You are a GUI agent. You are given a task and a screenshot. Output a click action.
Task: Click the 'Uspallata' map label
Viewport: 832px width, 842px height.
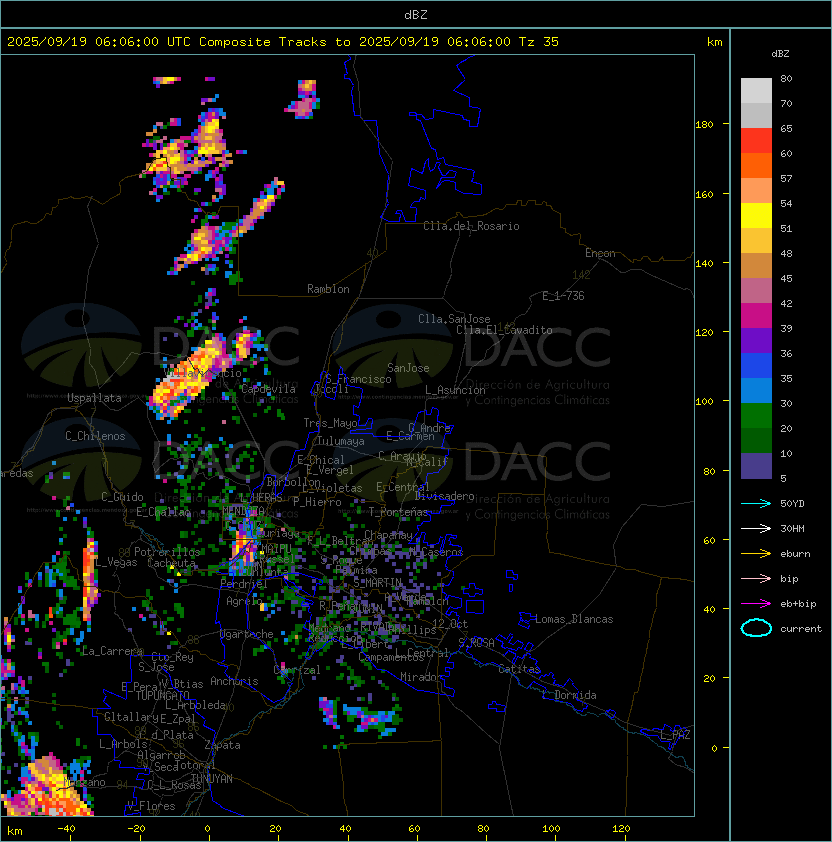[94, 398]
